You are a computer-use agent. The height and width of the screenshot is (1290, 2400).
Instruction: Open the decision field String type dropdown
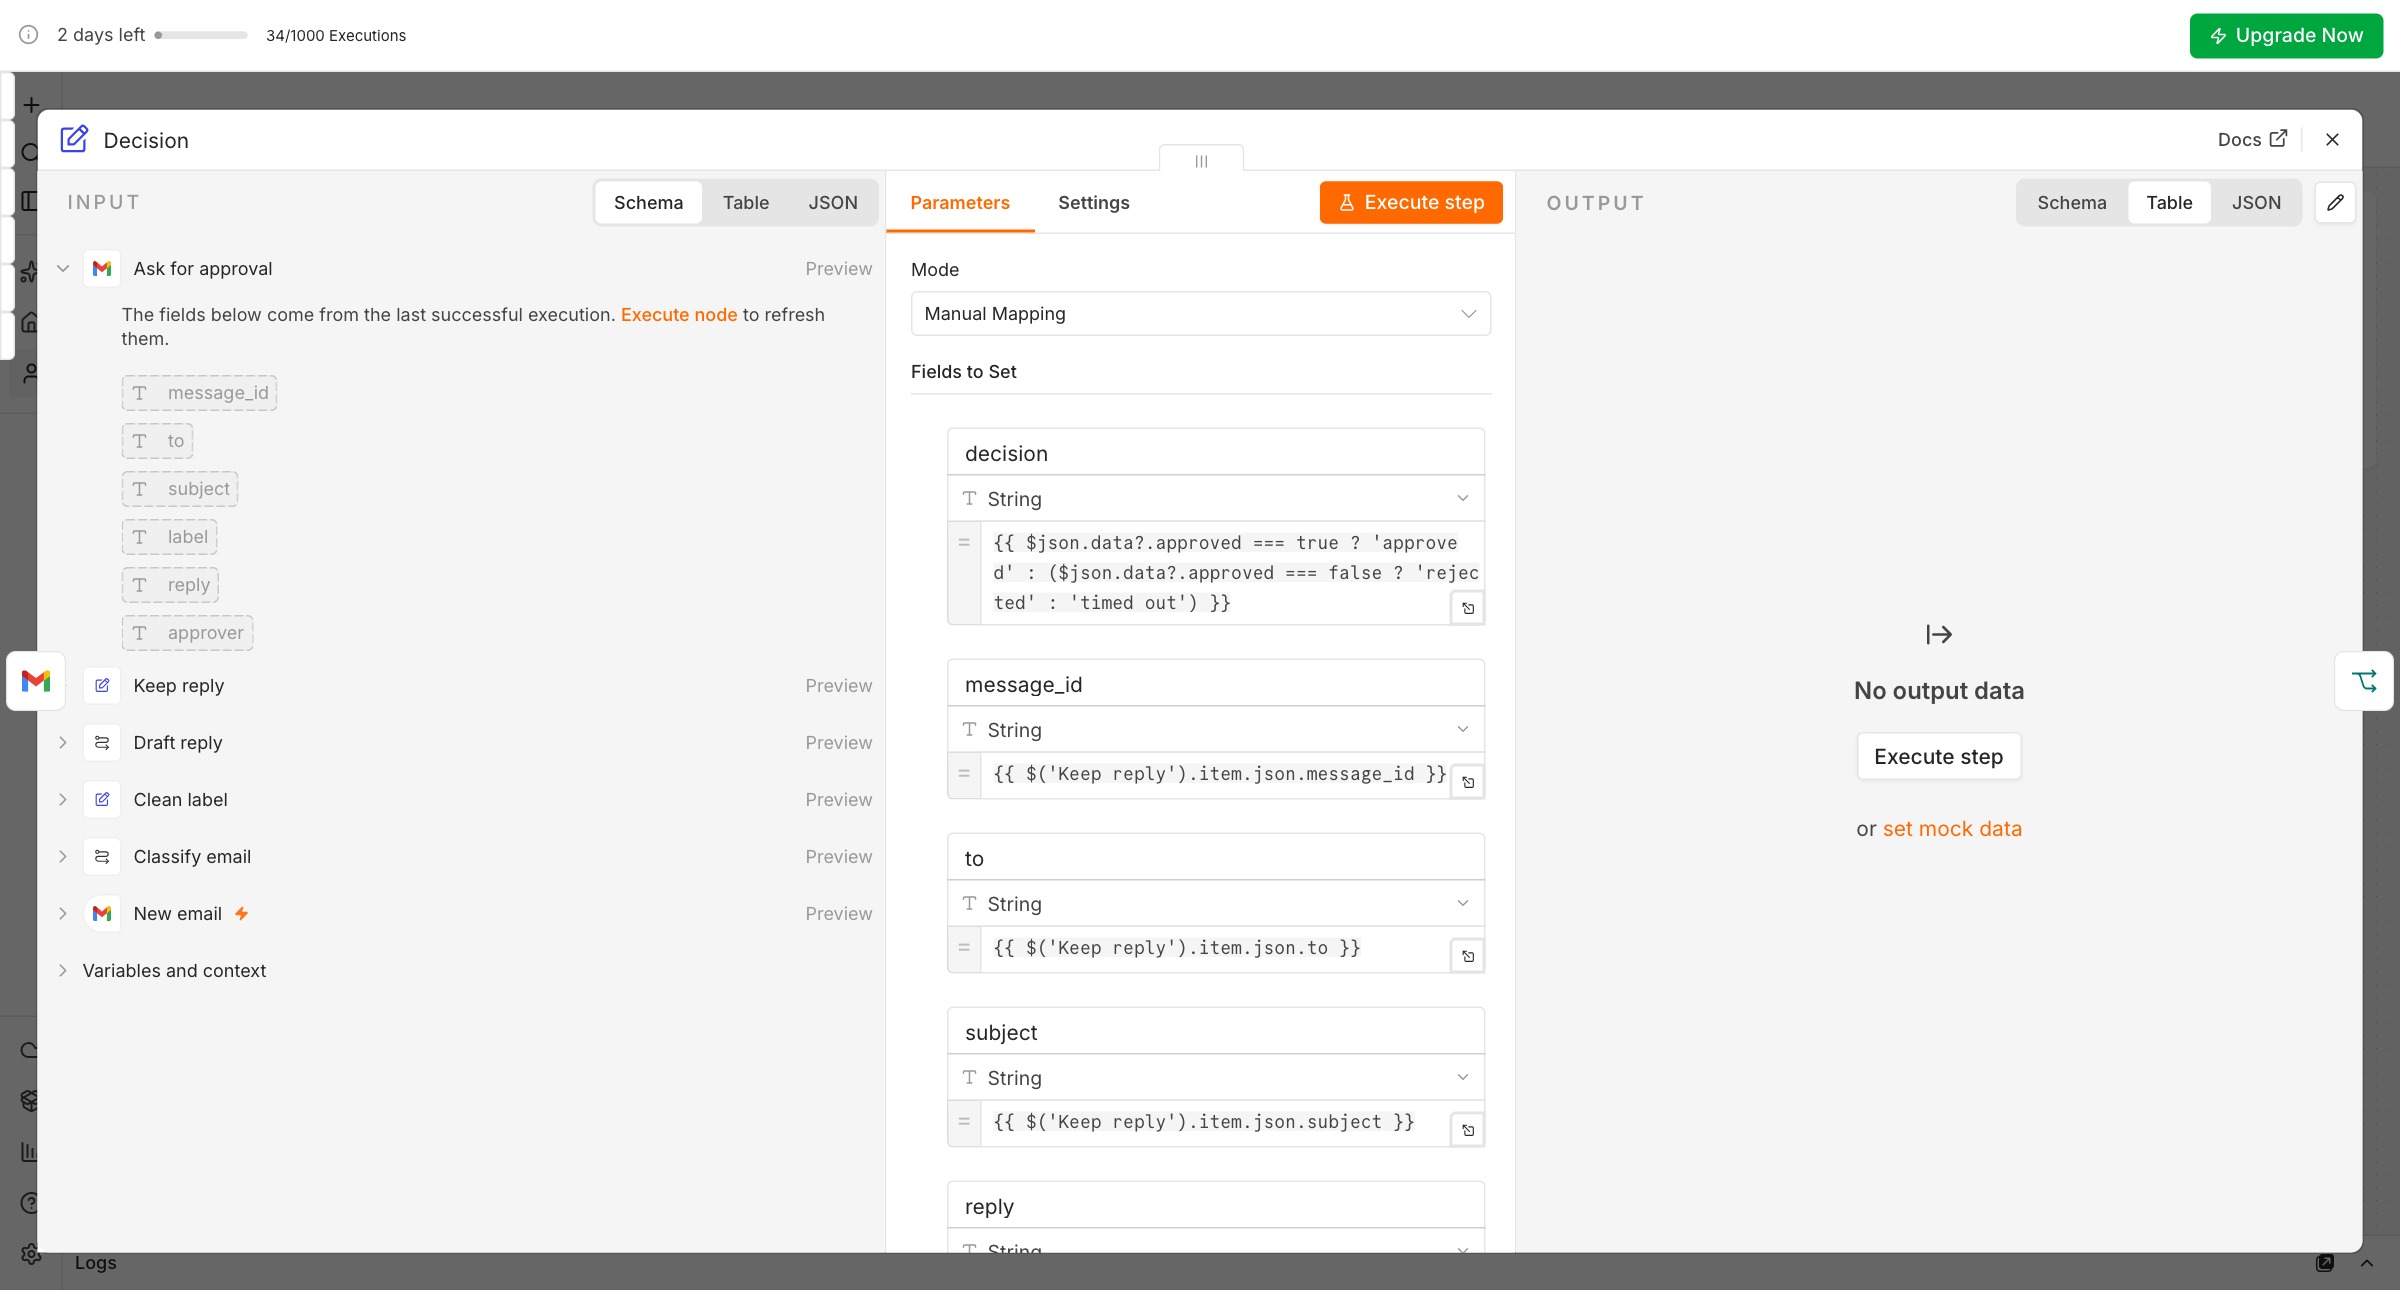pyautogui.click(x=1215, y=498)
